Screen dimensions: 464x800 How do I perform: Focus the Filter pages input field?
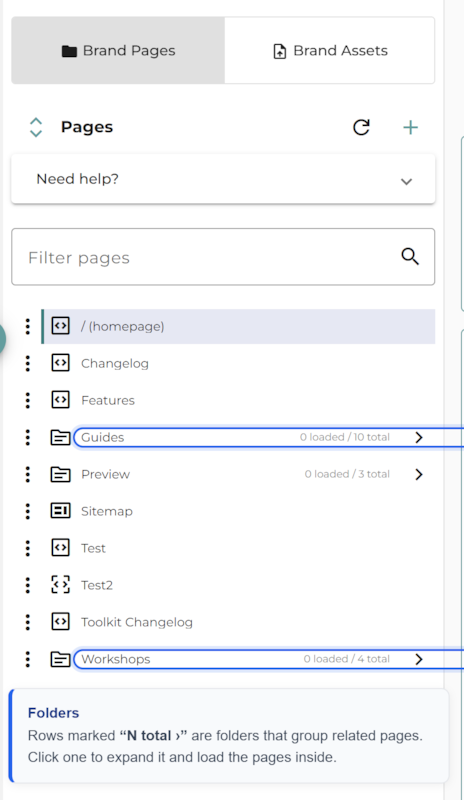[223, 257]
